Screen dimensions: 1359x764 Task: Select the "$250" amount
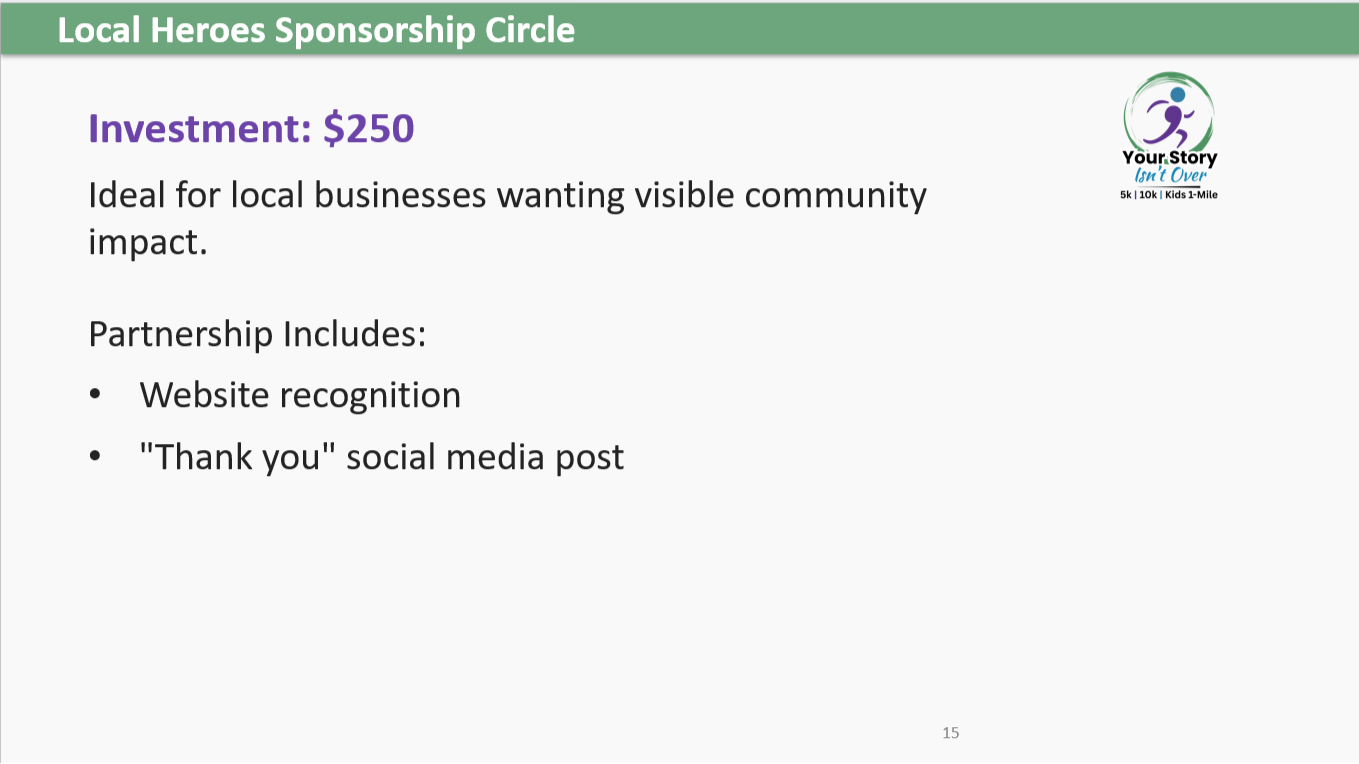pyautogui.click(x=368, y=129)
